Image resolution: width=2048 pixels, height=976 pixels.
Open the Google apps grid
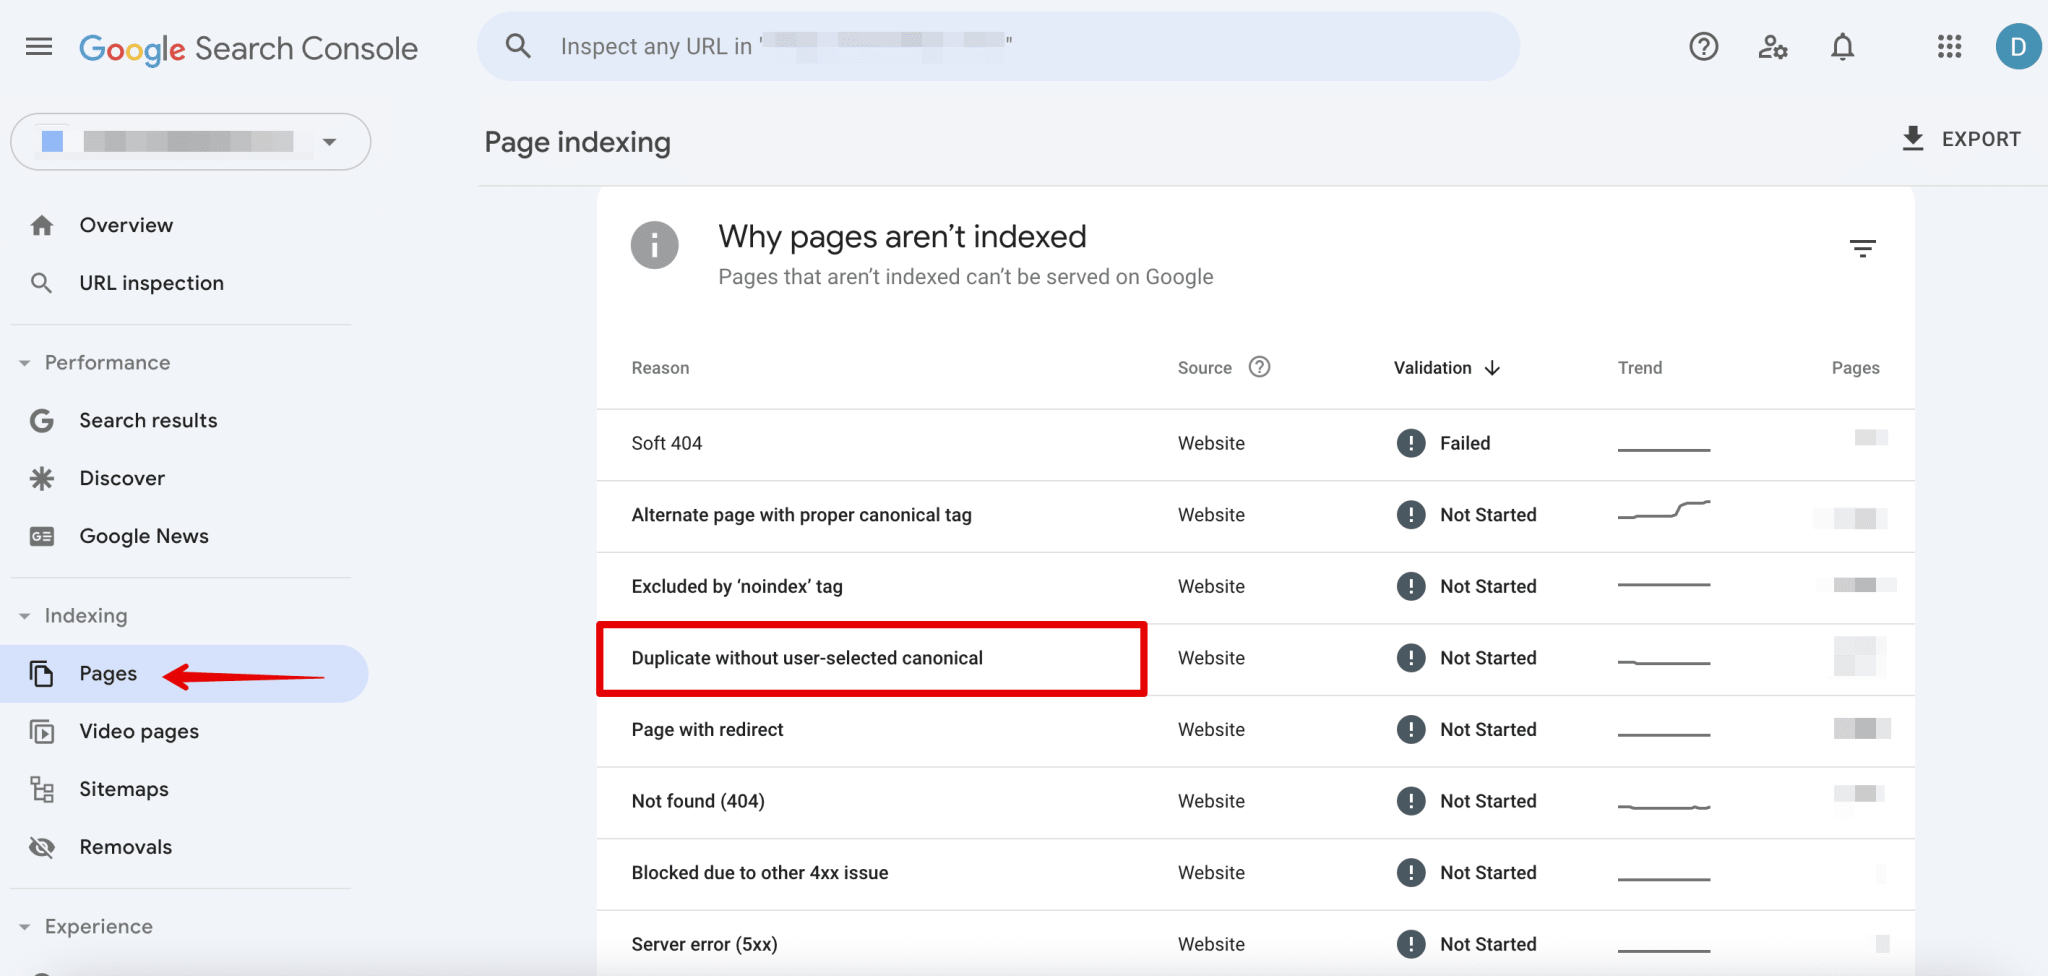pyautogui.click(x=1948, y=46)
